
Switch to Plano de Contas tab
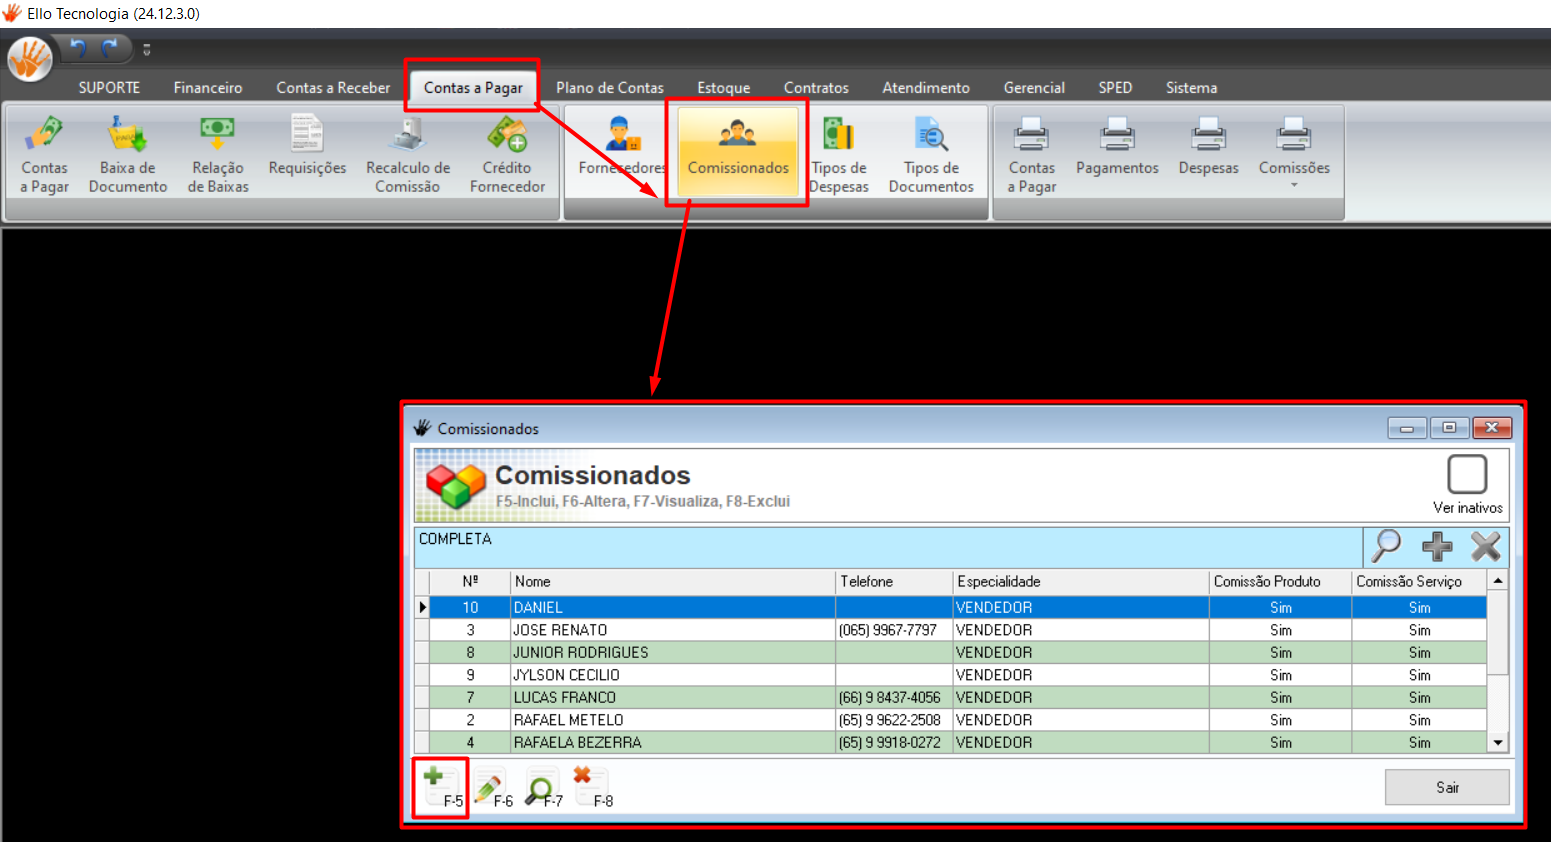pyautogui.click(x=610, y=88)
